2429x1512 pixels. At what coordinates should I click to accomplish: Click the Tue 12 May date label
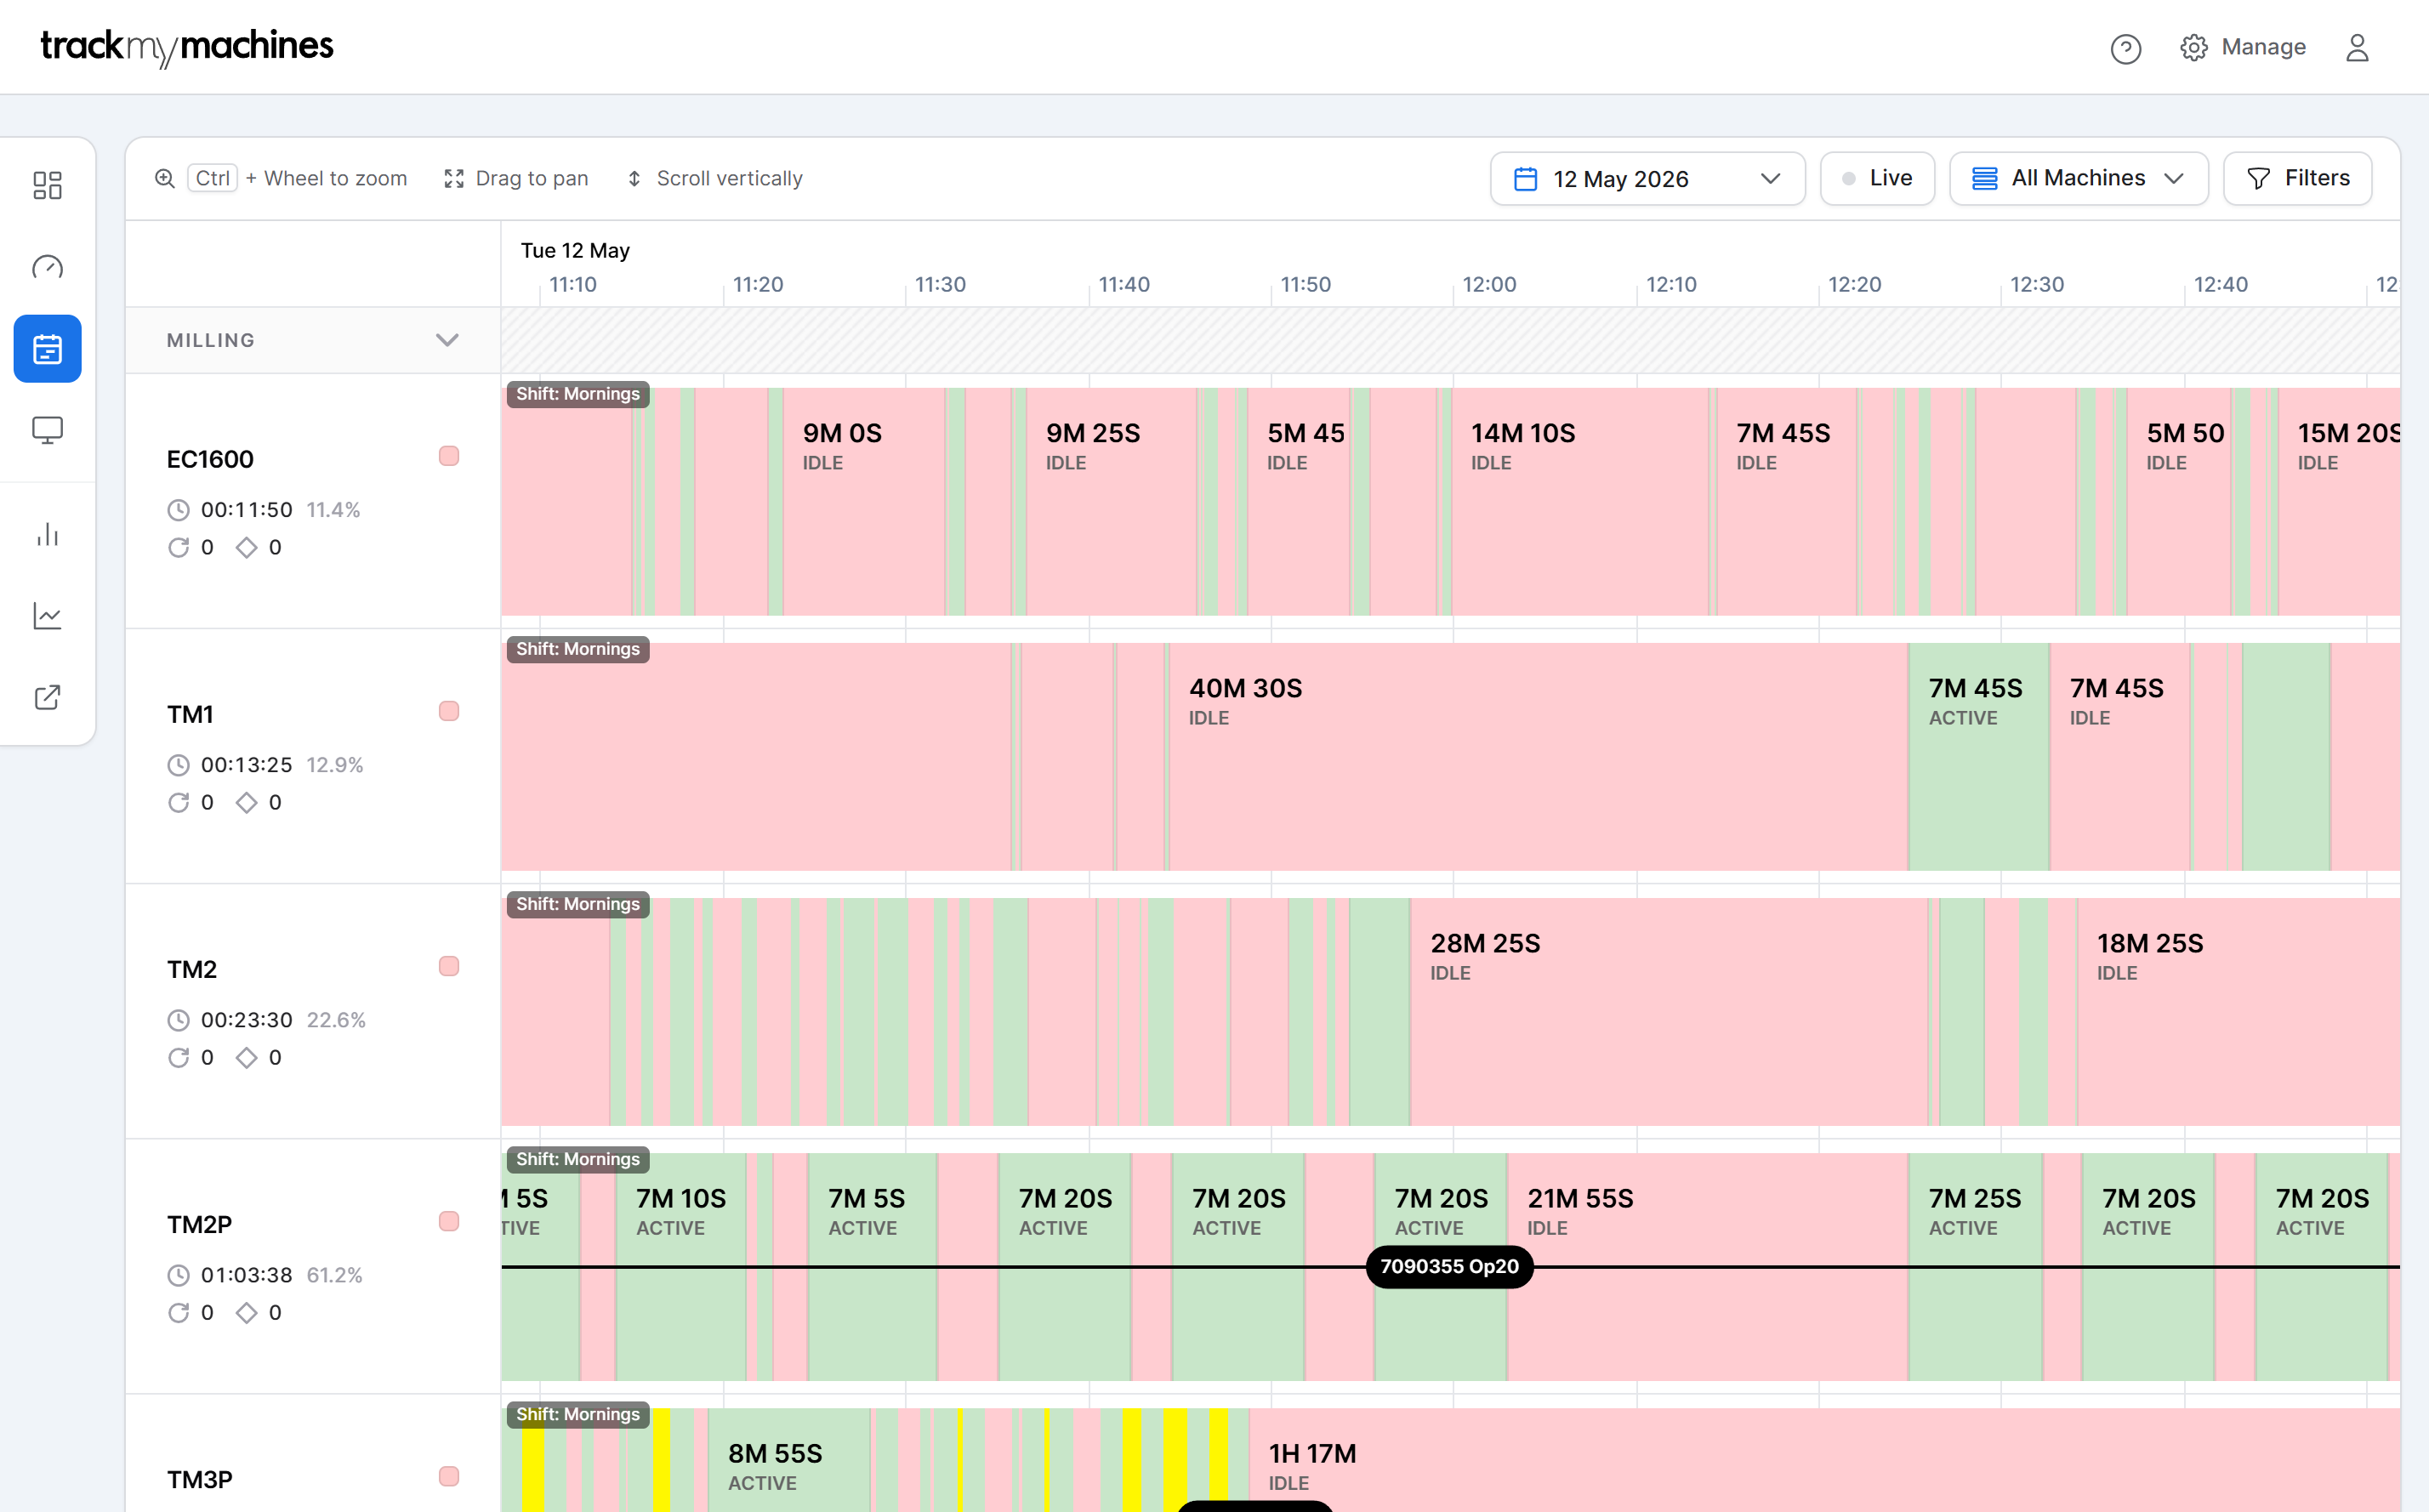click(x=575, y=250)
